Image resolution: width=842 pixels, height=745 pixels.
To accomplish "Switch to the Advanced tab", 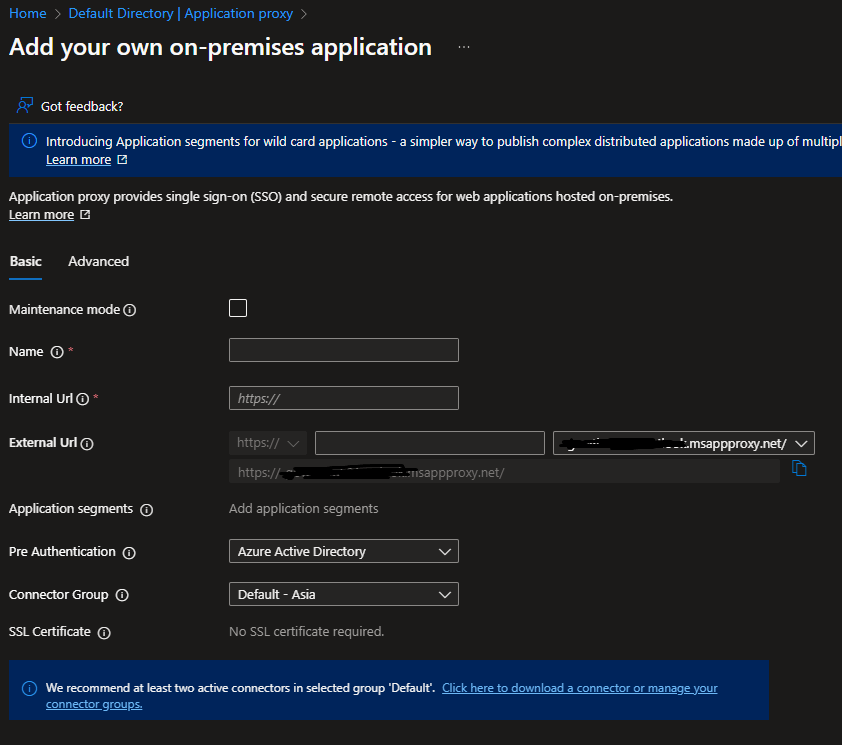I will (x=98, y=261).
